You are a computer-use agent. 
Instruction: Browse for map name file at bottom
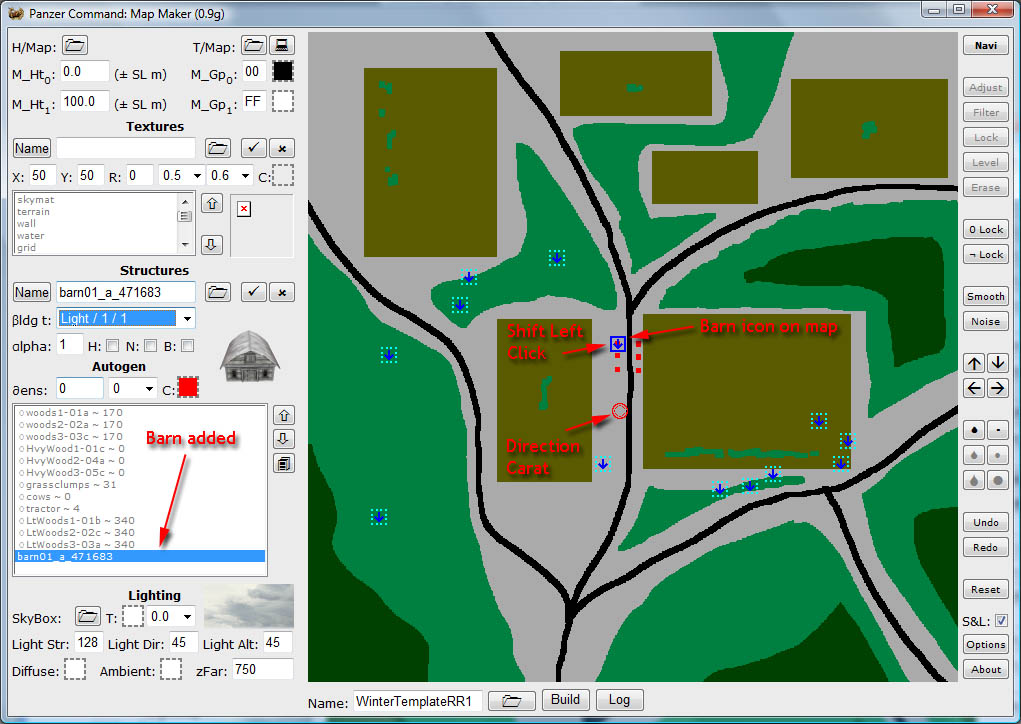pos(512,701)
